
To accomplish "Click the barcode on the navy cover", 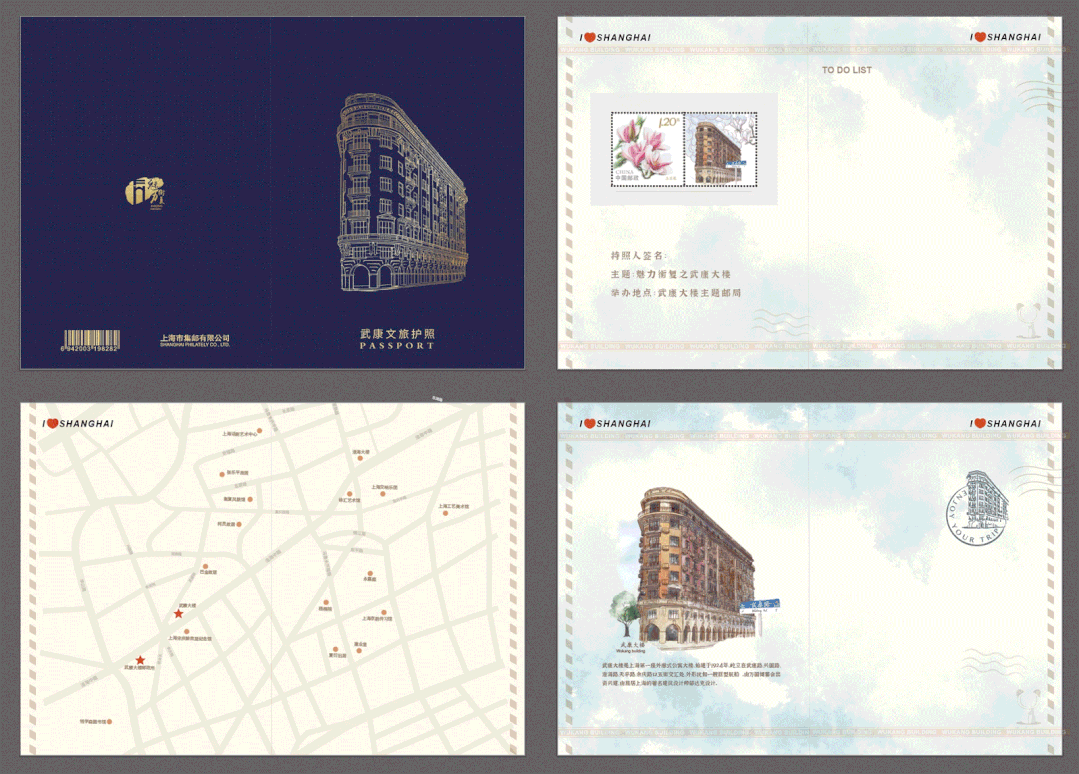I will 93,337.
